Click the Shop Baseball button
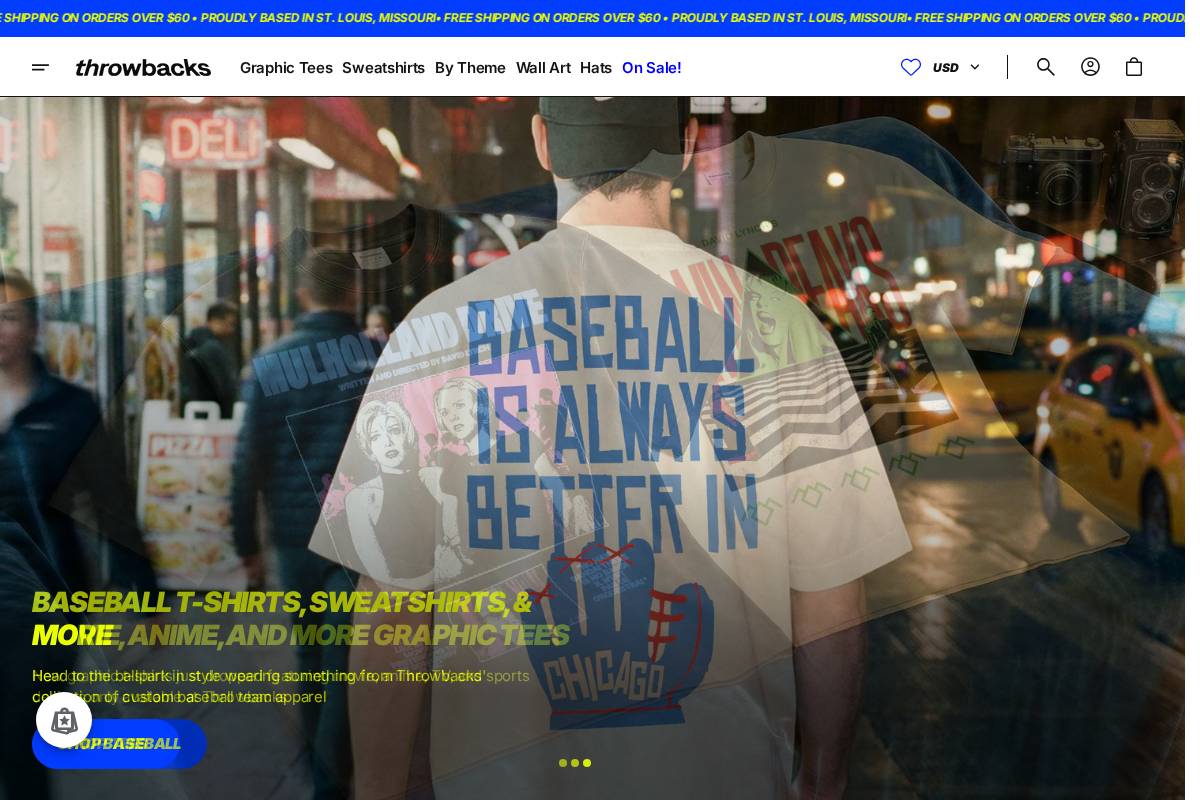1200x800 pixels. 119,744
